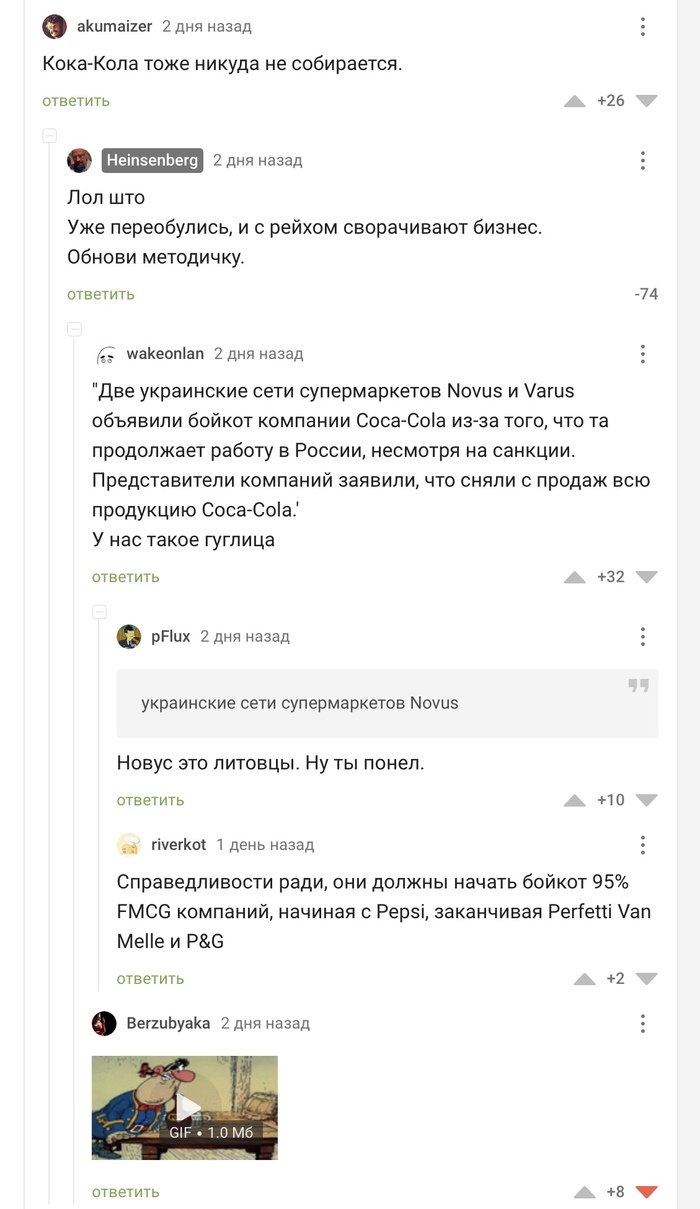Open options menu on Berzubyaka's comment
The image size is (700, 1209).
[x=643, y=1023]
